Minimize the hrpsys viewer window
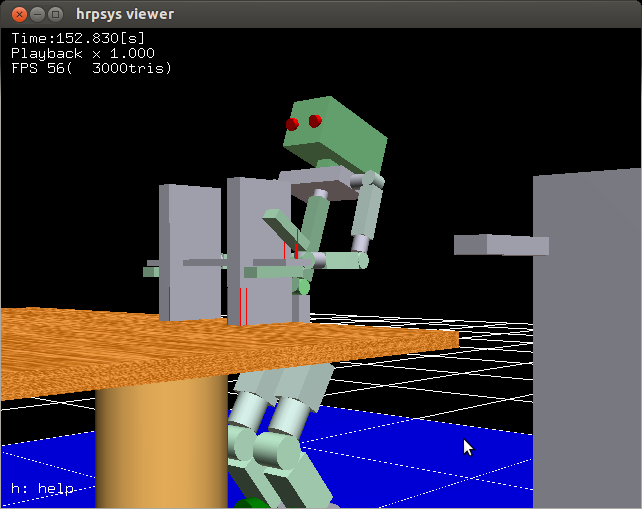642x509 pixels. (x=35, y=14)
